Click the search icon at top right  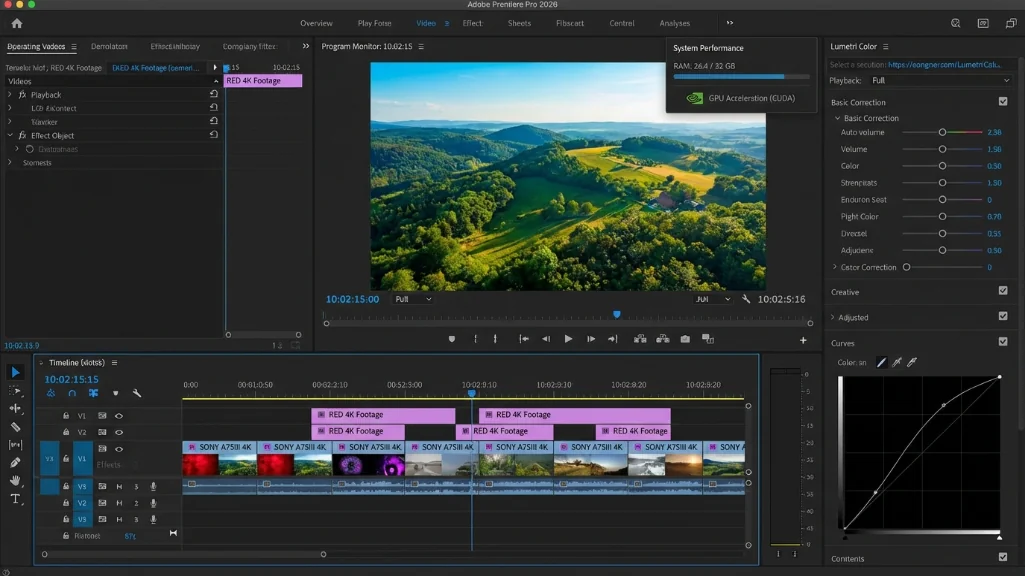coord(956,24)
